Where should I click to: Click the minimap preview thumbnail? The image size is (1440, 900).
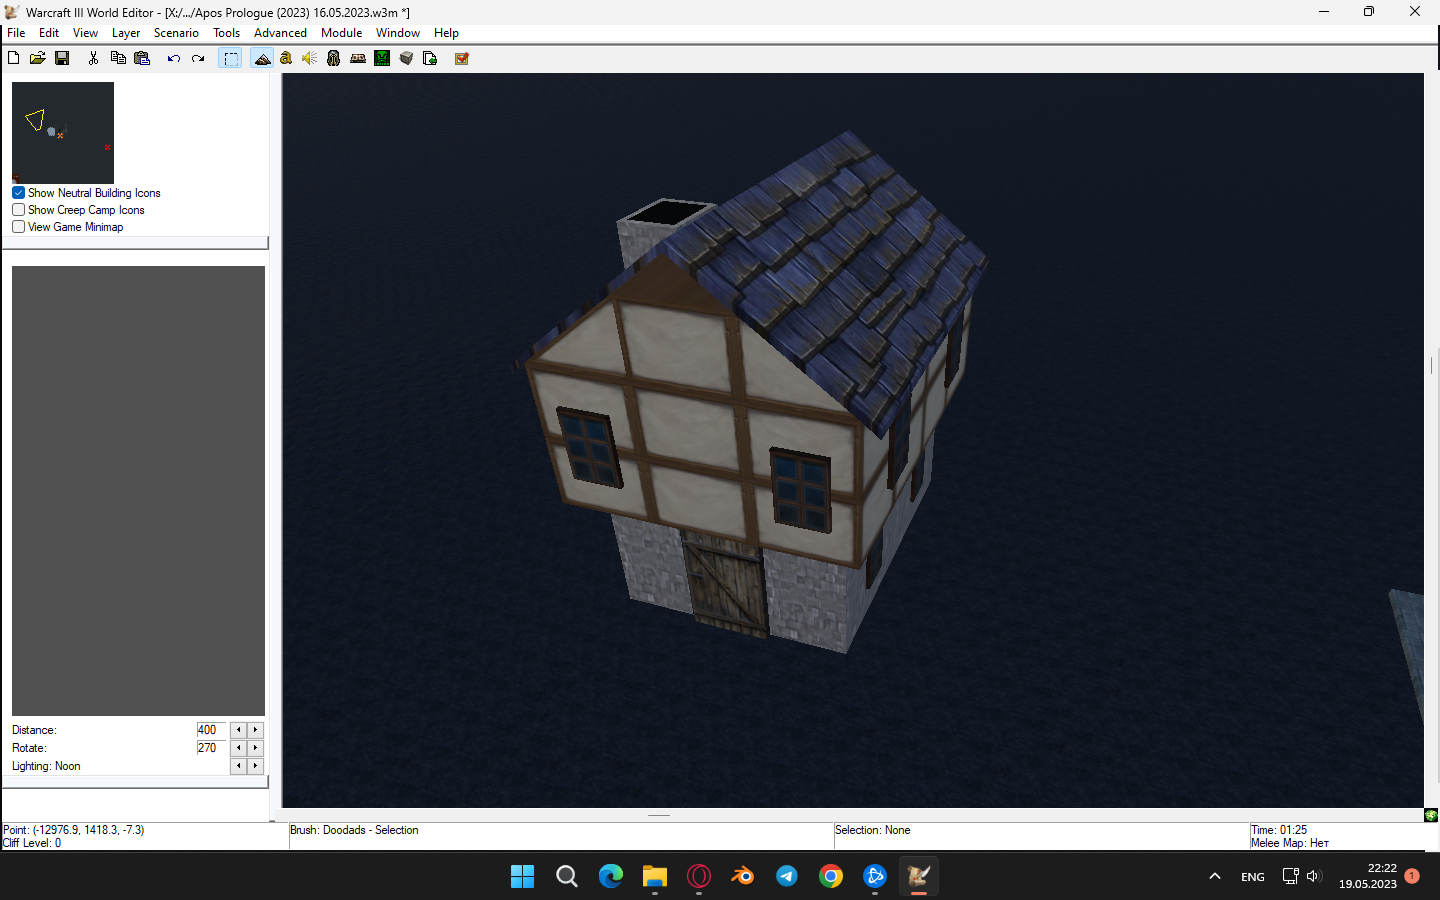point(63,133)
